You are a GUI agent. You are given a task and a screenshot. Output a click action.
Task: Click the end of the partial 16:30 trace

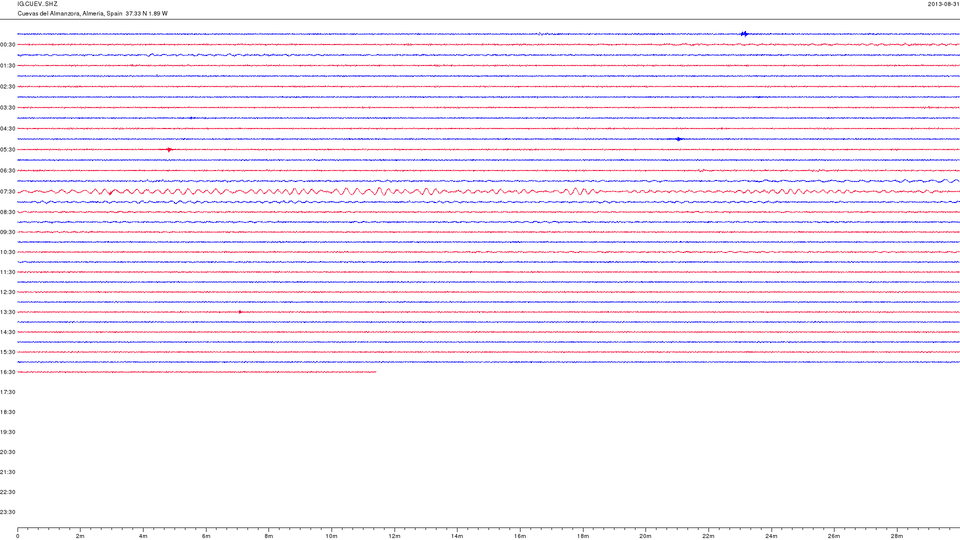pyautogui.click(x=375, y=372)
